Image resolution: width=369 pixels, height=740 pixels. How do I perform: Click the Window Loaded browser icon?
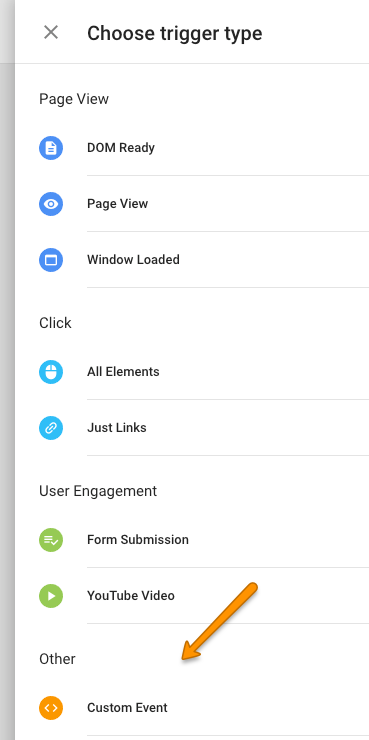[51, 260]
